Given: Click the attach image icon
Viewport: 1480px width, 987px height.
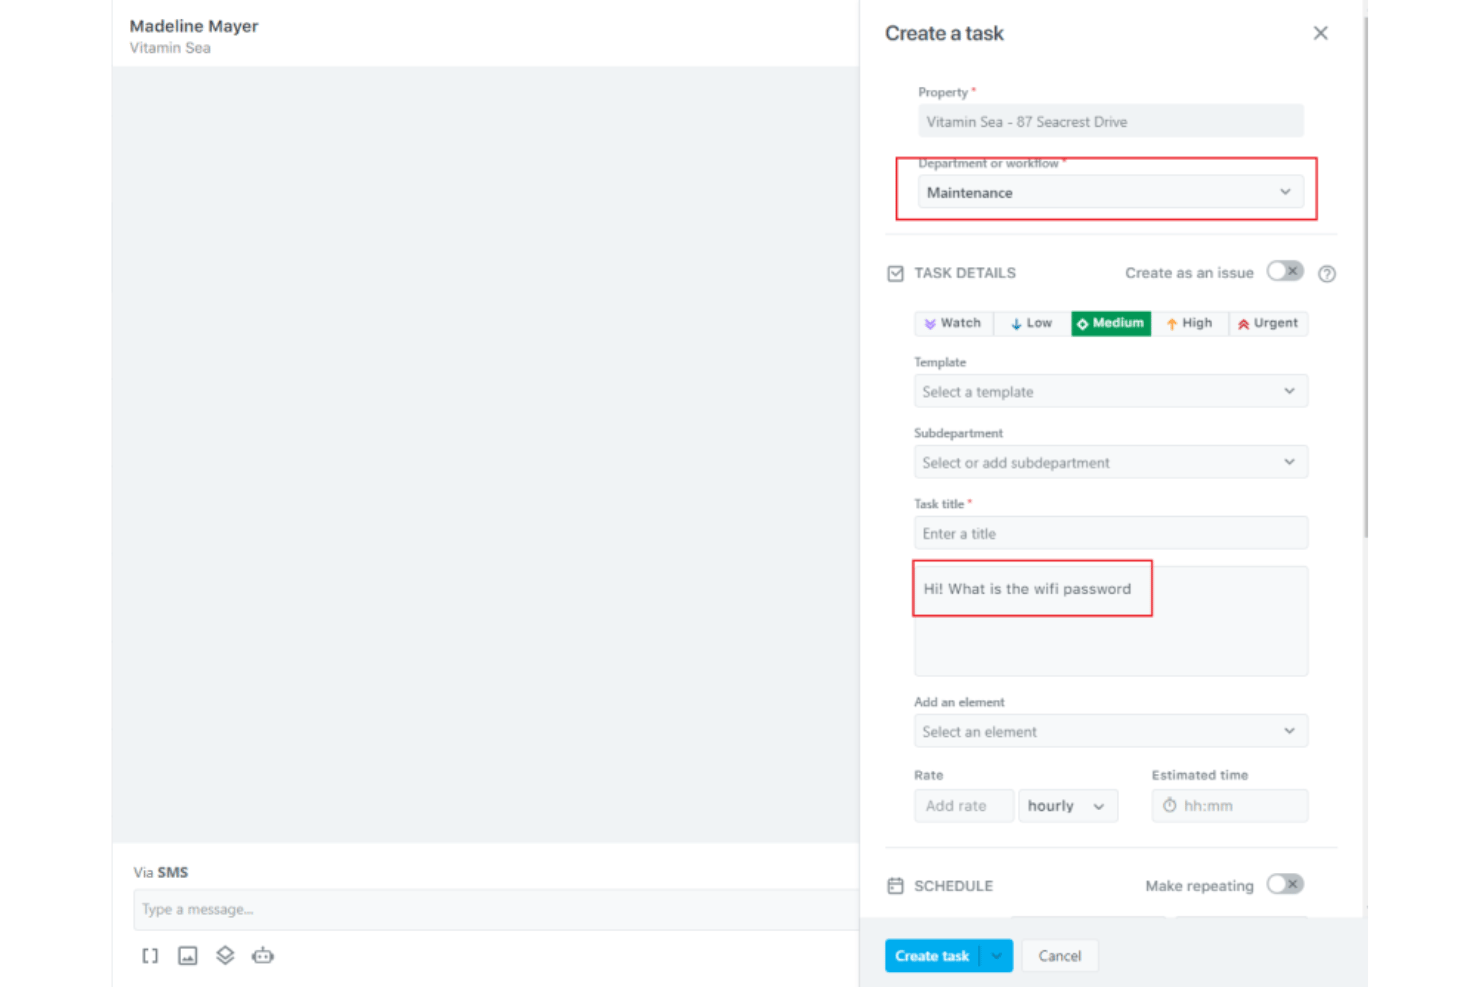Looking at the screenshot, I should pyautogui.click(x=188, y=956).
